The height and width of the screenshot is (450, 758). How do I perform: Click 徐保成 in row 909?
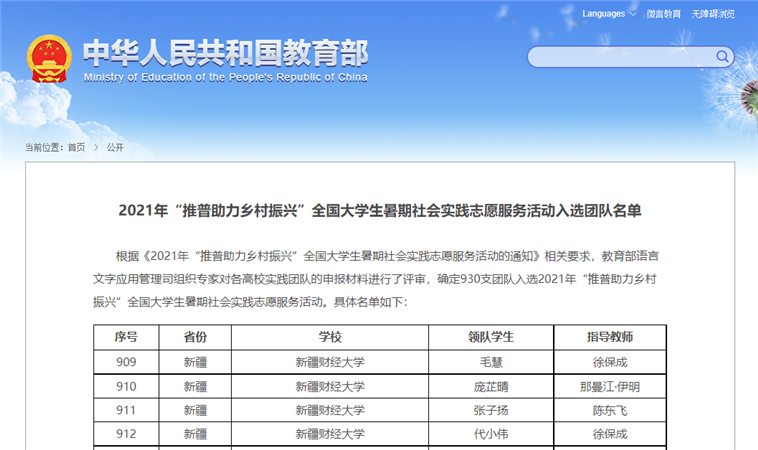(610, 362)
